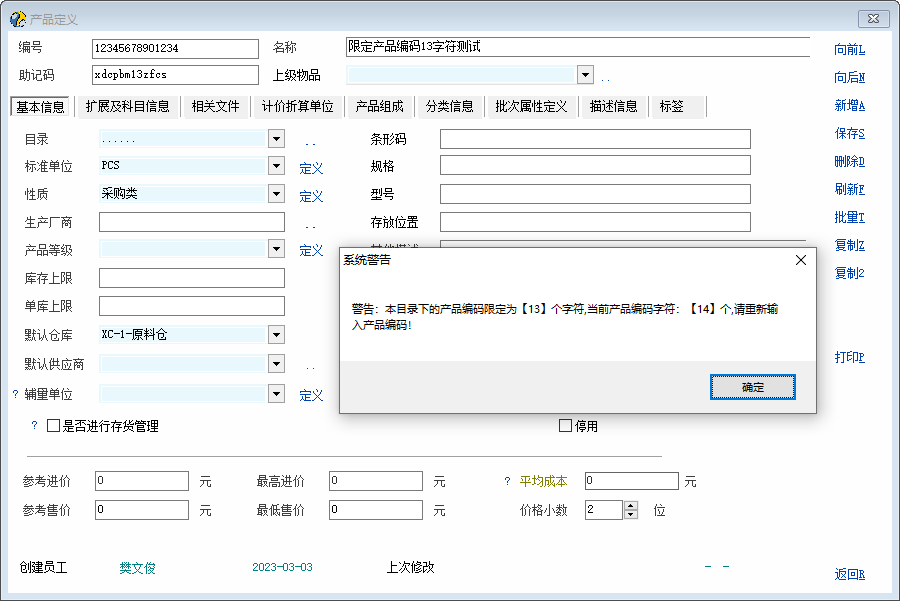Click the 保存 link on the right
The image size is (900, 601).
coord(849,134)
